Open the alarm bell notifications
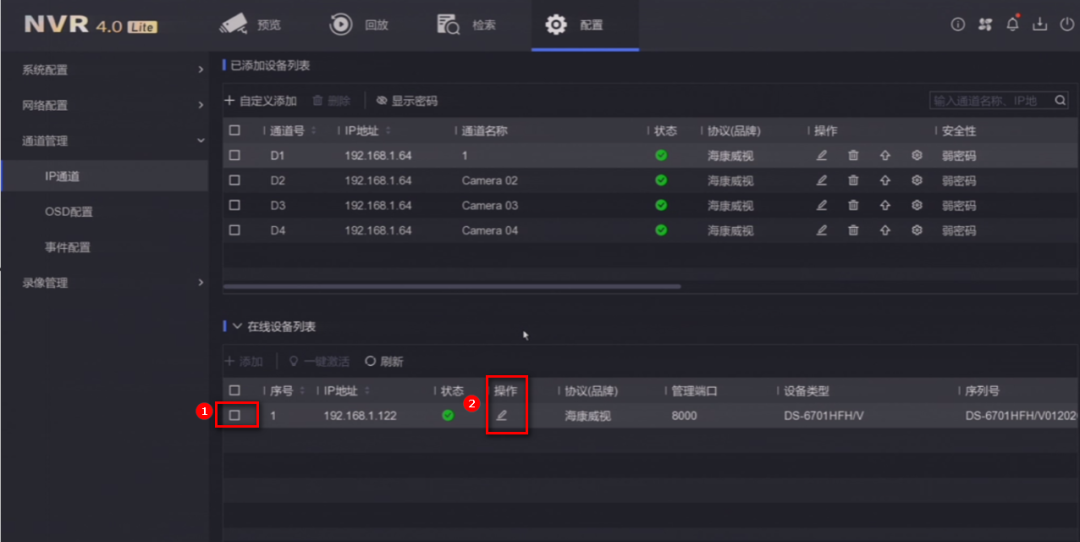This screenshot has width=1080, height=542. 1012,24
